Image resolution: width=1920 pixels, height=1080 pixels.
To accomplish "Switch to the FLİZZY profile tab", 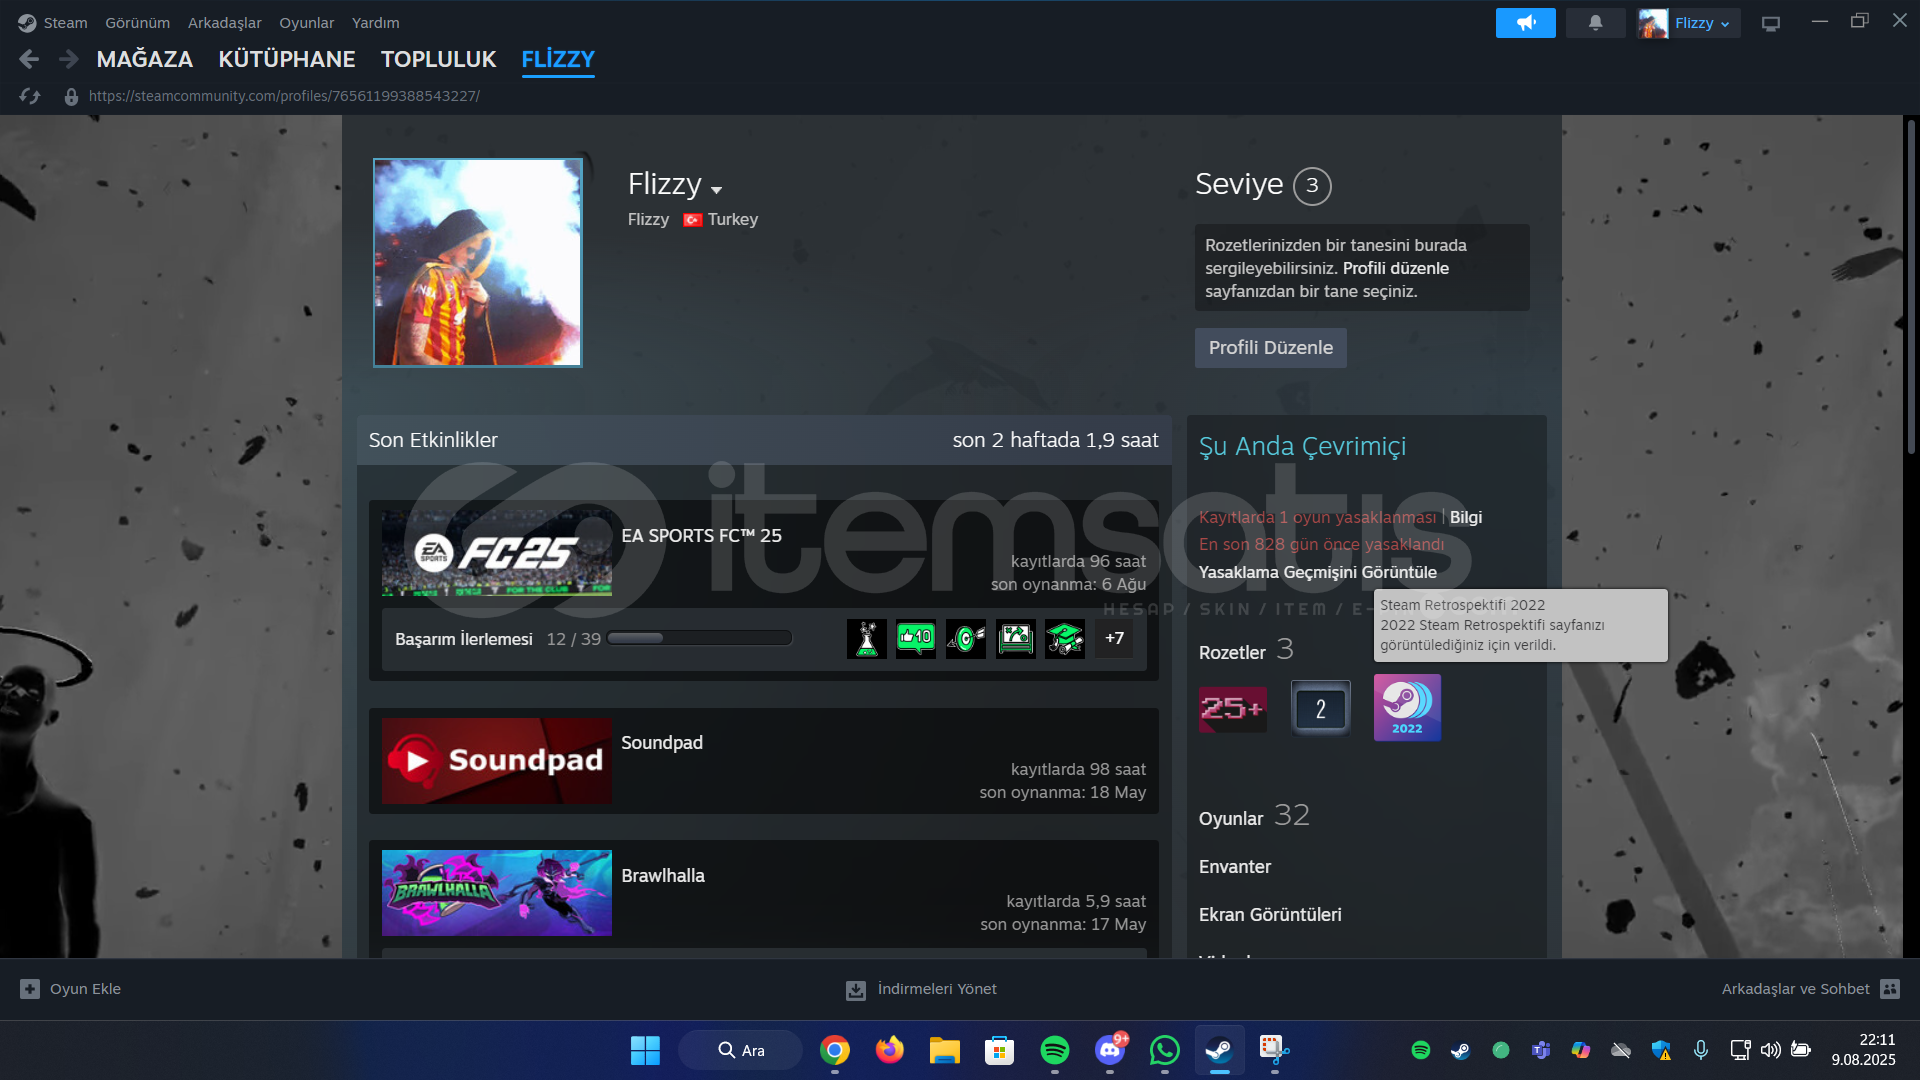I will tap(558, 60).
